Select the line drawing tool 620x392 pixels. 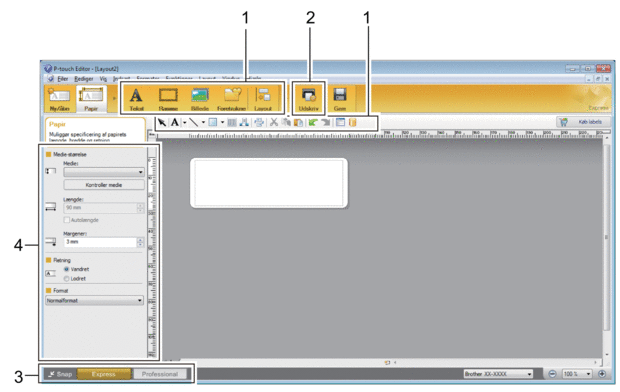(193, 123)
